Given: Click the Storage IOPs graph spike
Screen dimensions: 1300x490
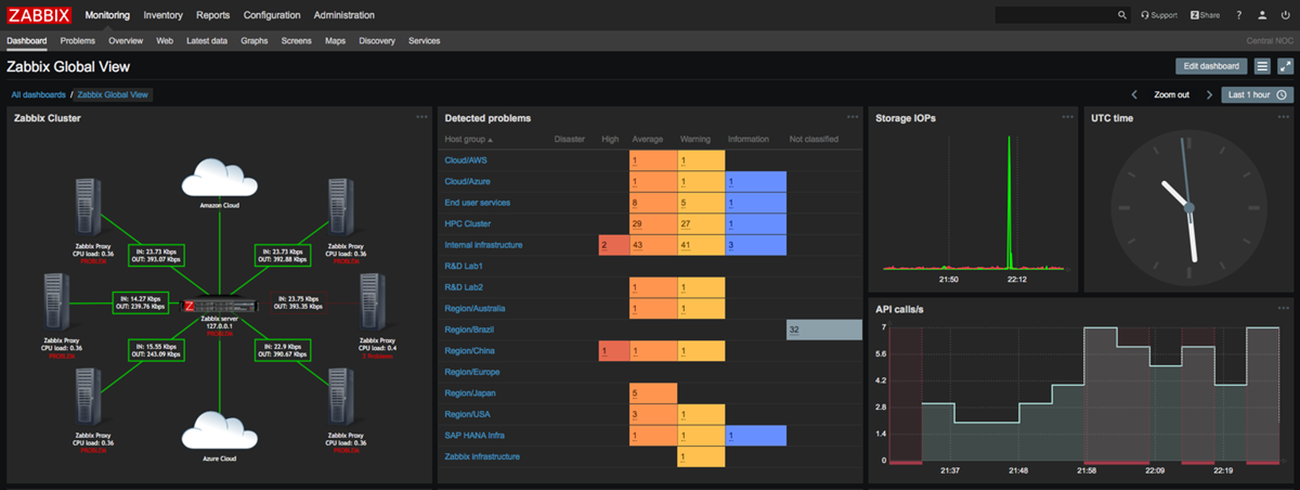Looking at the screenshot, I should (x=1009, y=203).
